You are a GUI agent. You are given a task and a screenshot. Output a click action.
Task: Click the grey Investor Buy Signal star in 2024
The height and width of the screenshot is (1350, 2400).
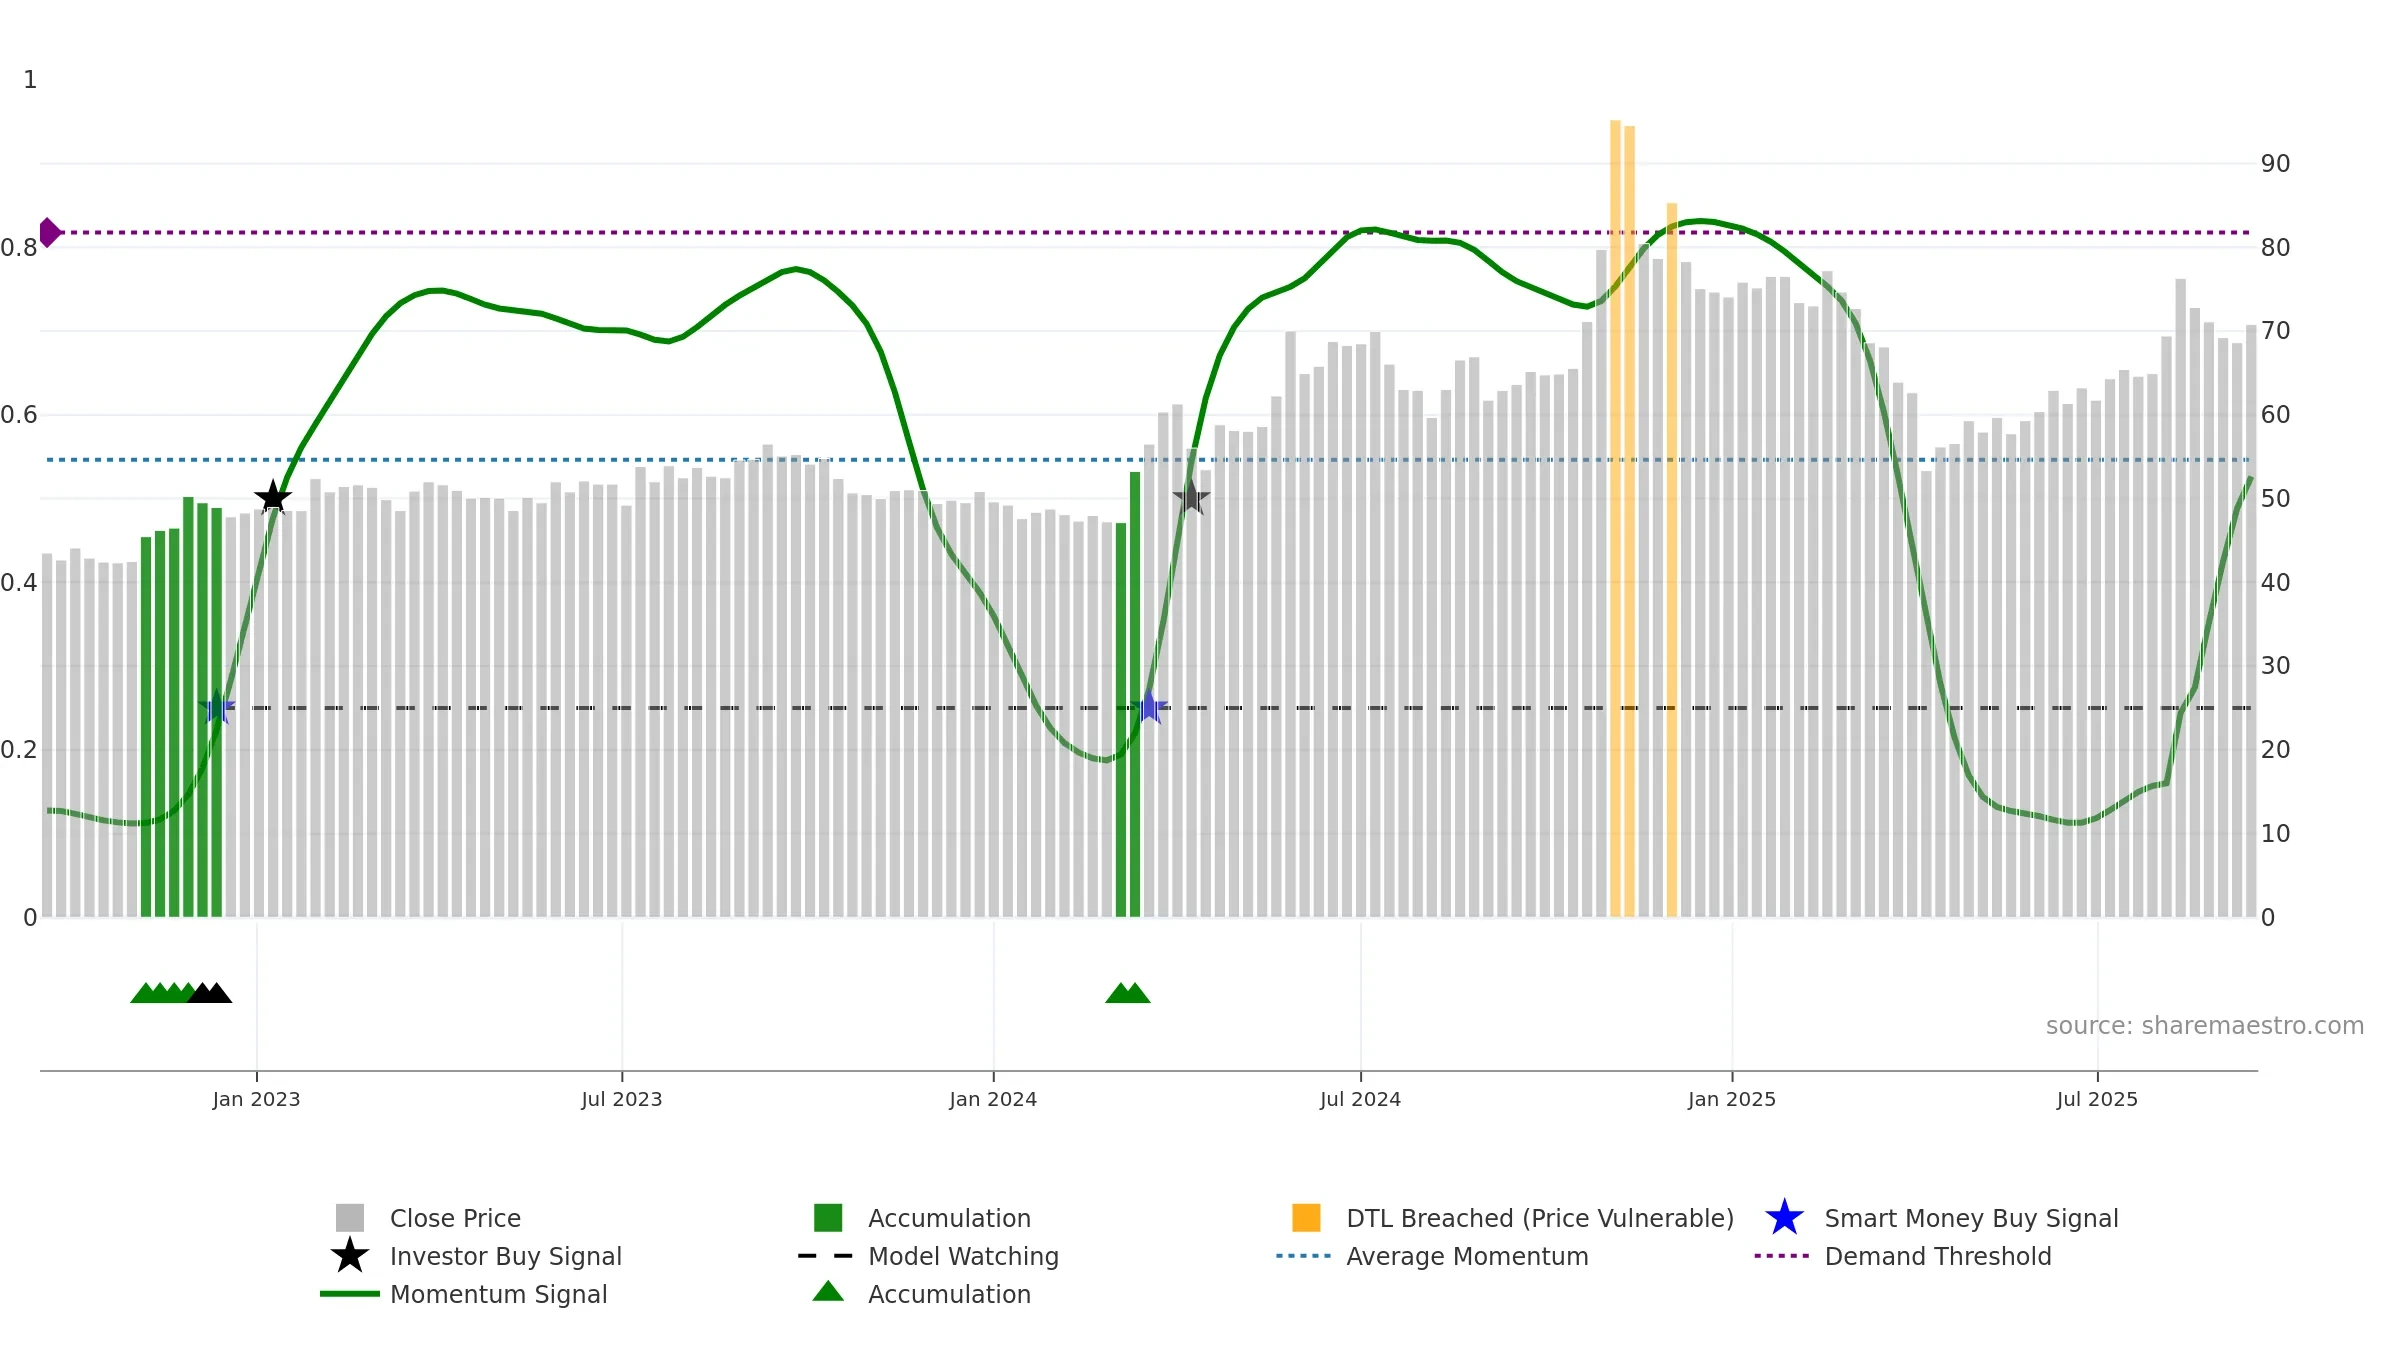point(1191,496)
